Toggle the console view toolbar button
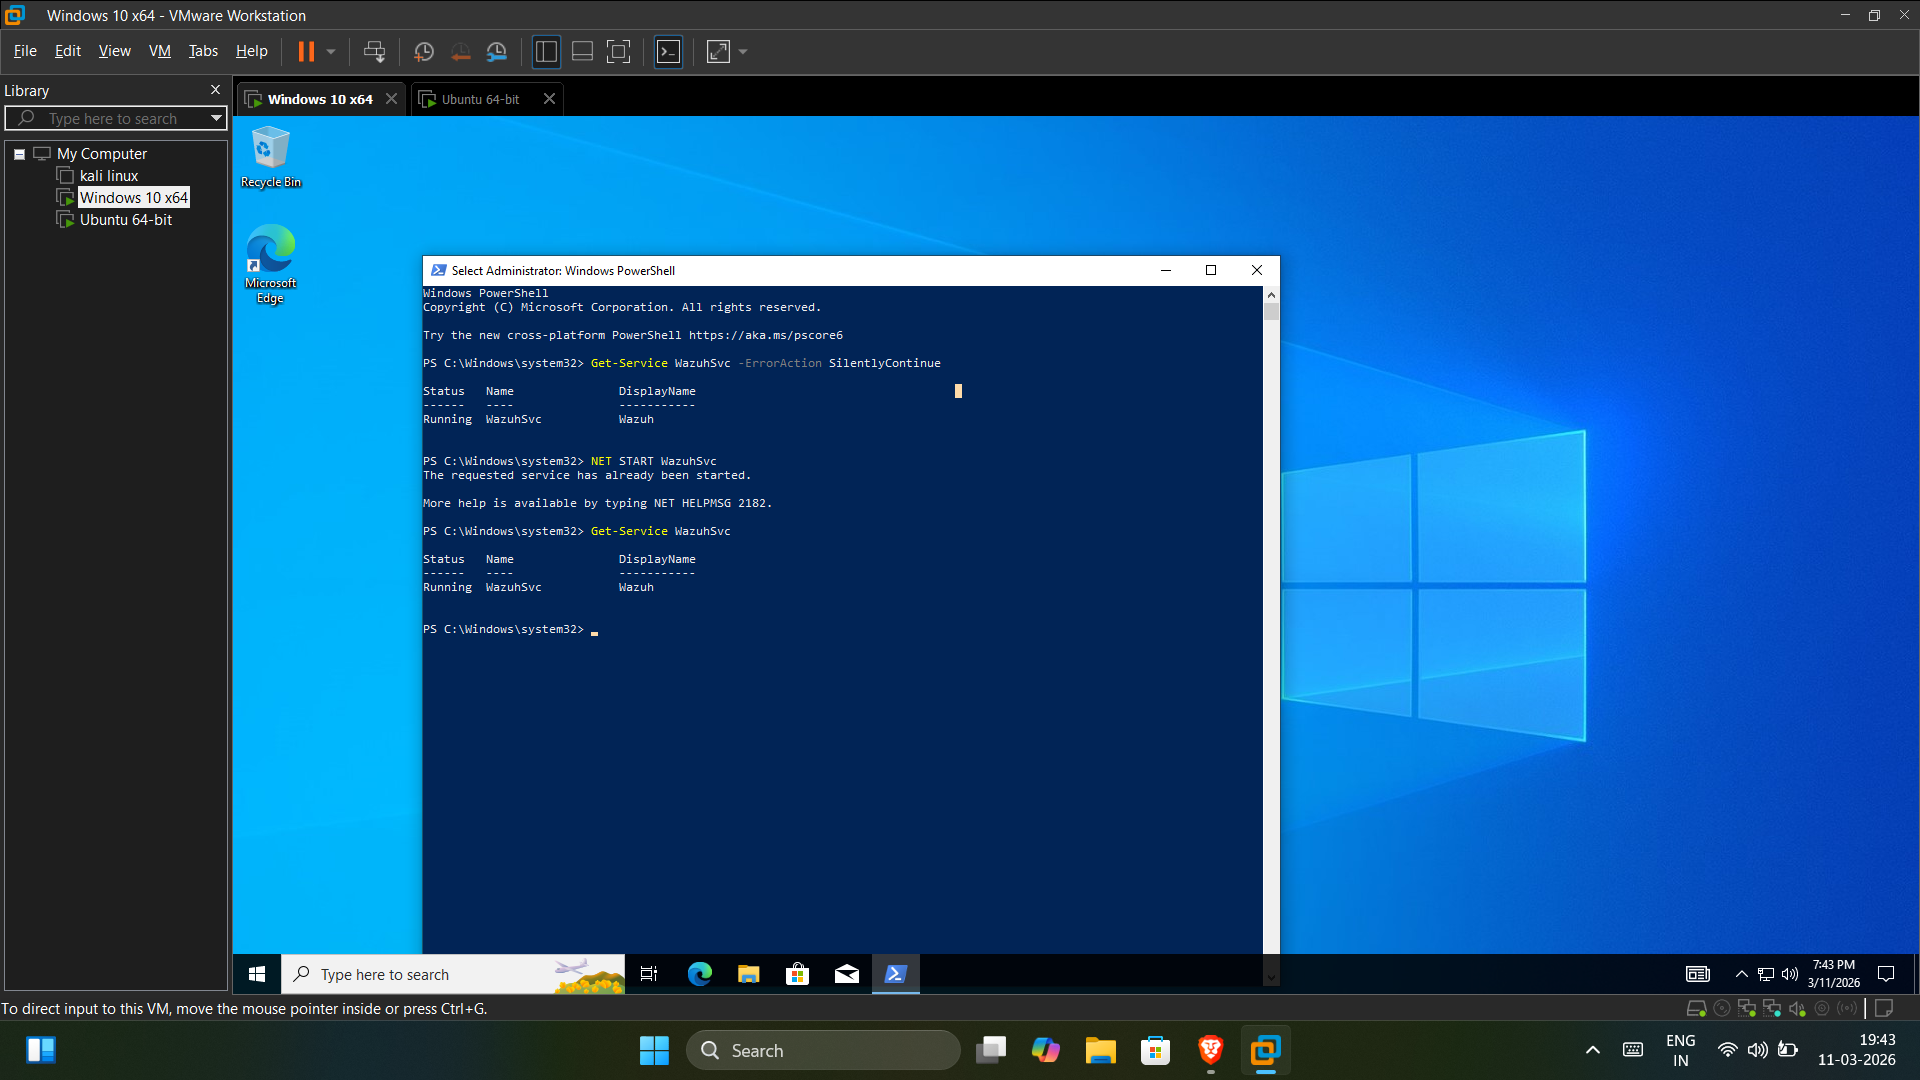1920x1080 pixels. coord(668,51)
